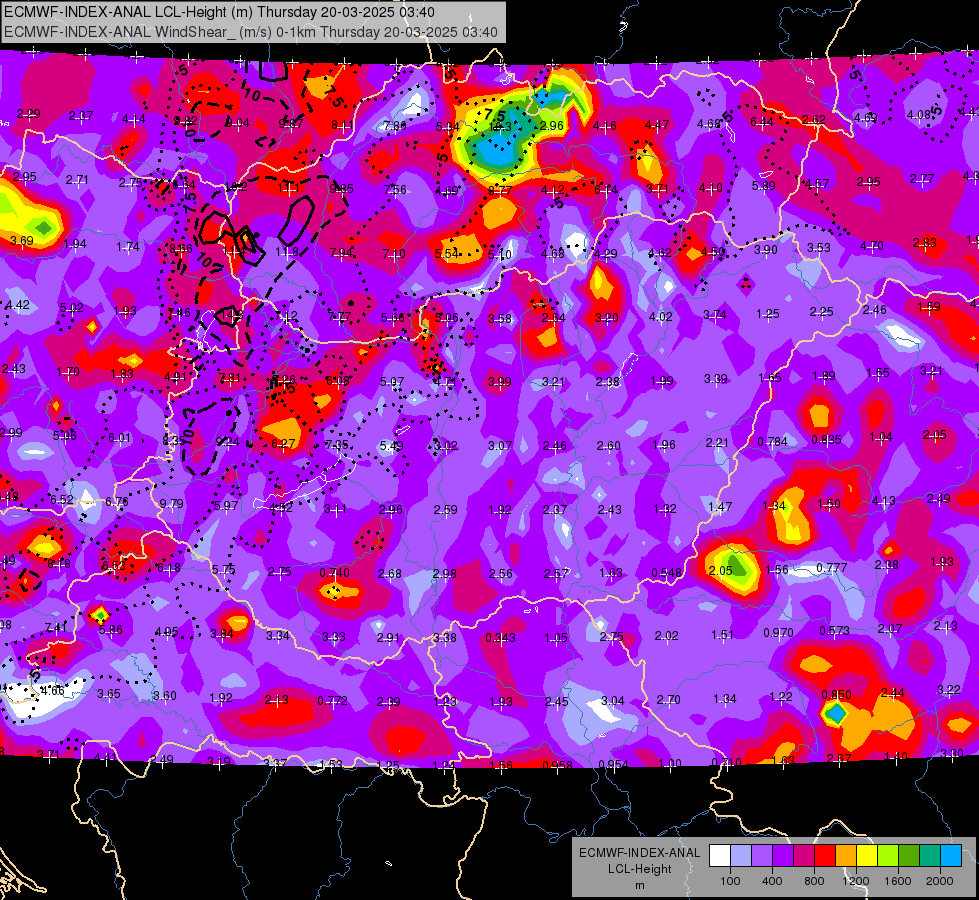Screen dimensions: 979x900
Task: Click the wind shear value 9.79
Action: coord(171,503)
